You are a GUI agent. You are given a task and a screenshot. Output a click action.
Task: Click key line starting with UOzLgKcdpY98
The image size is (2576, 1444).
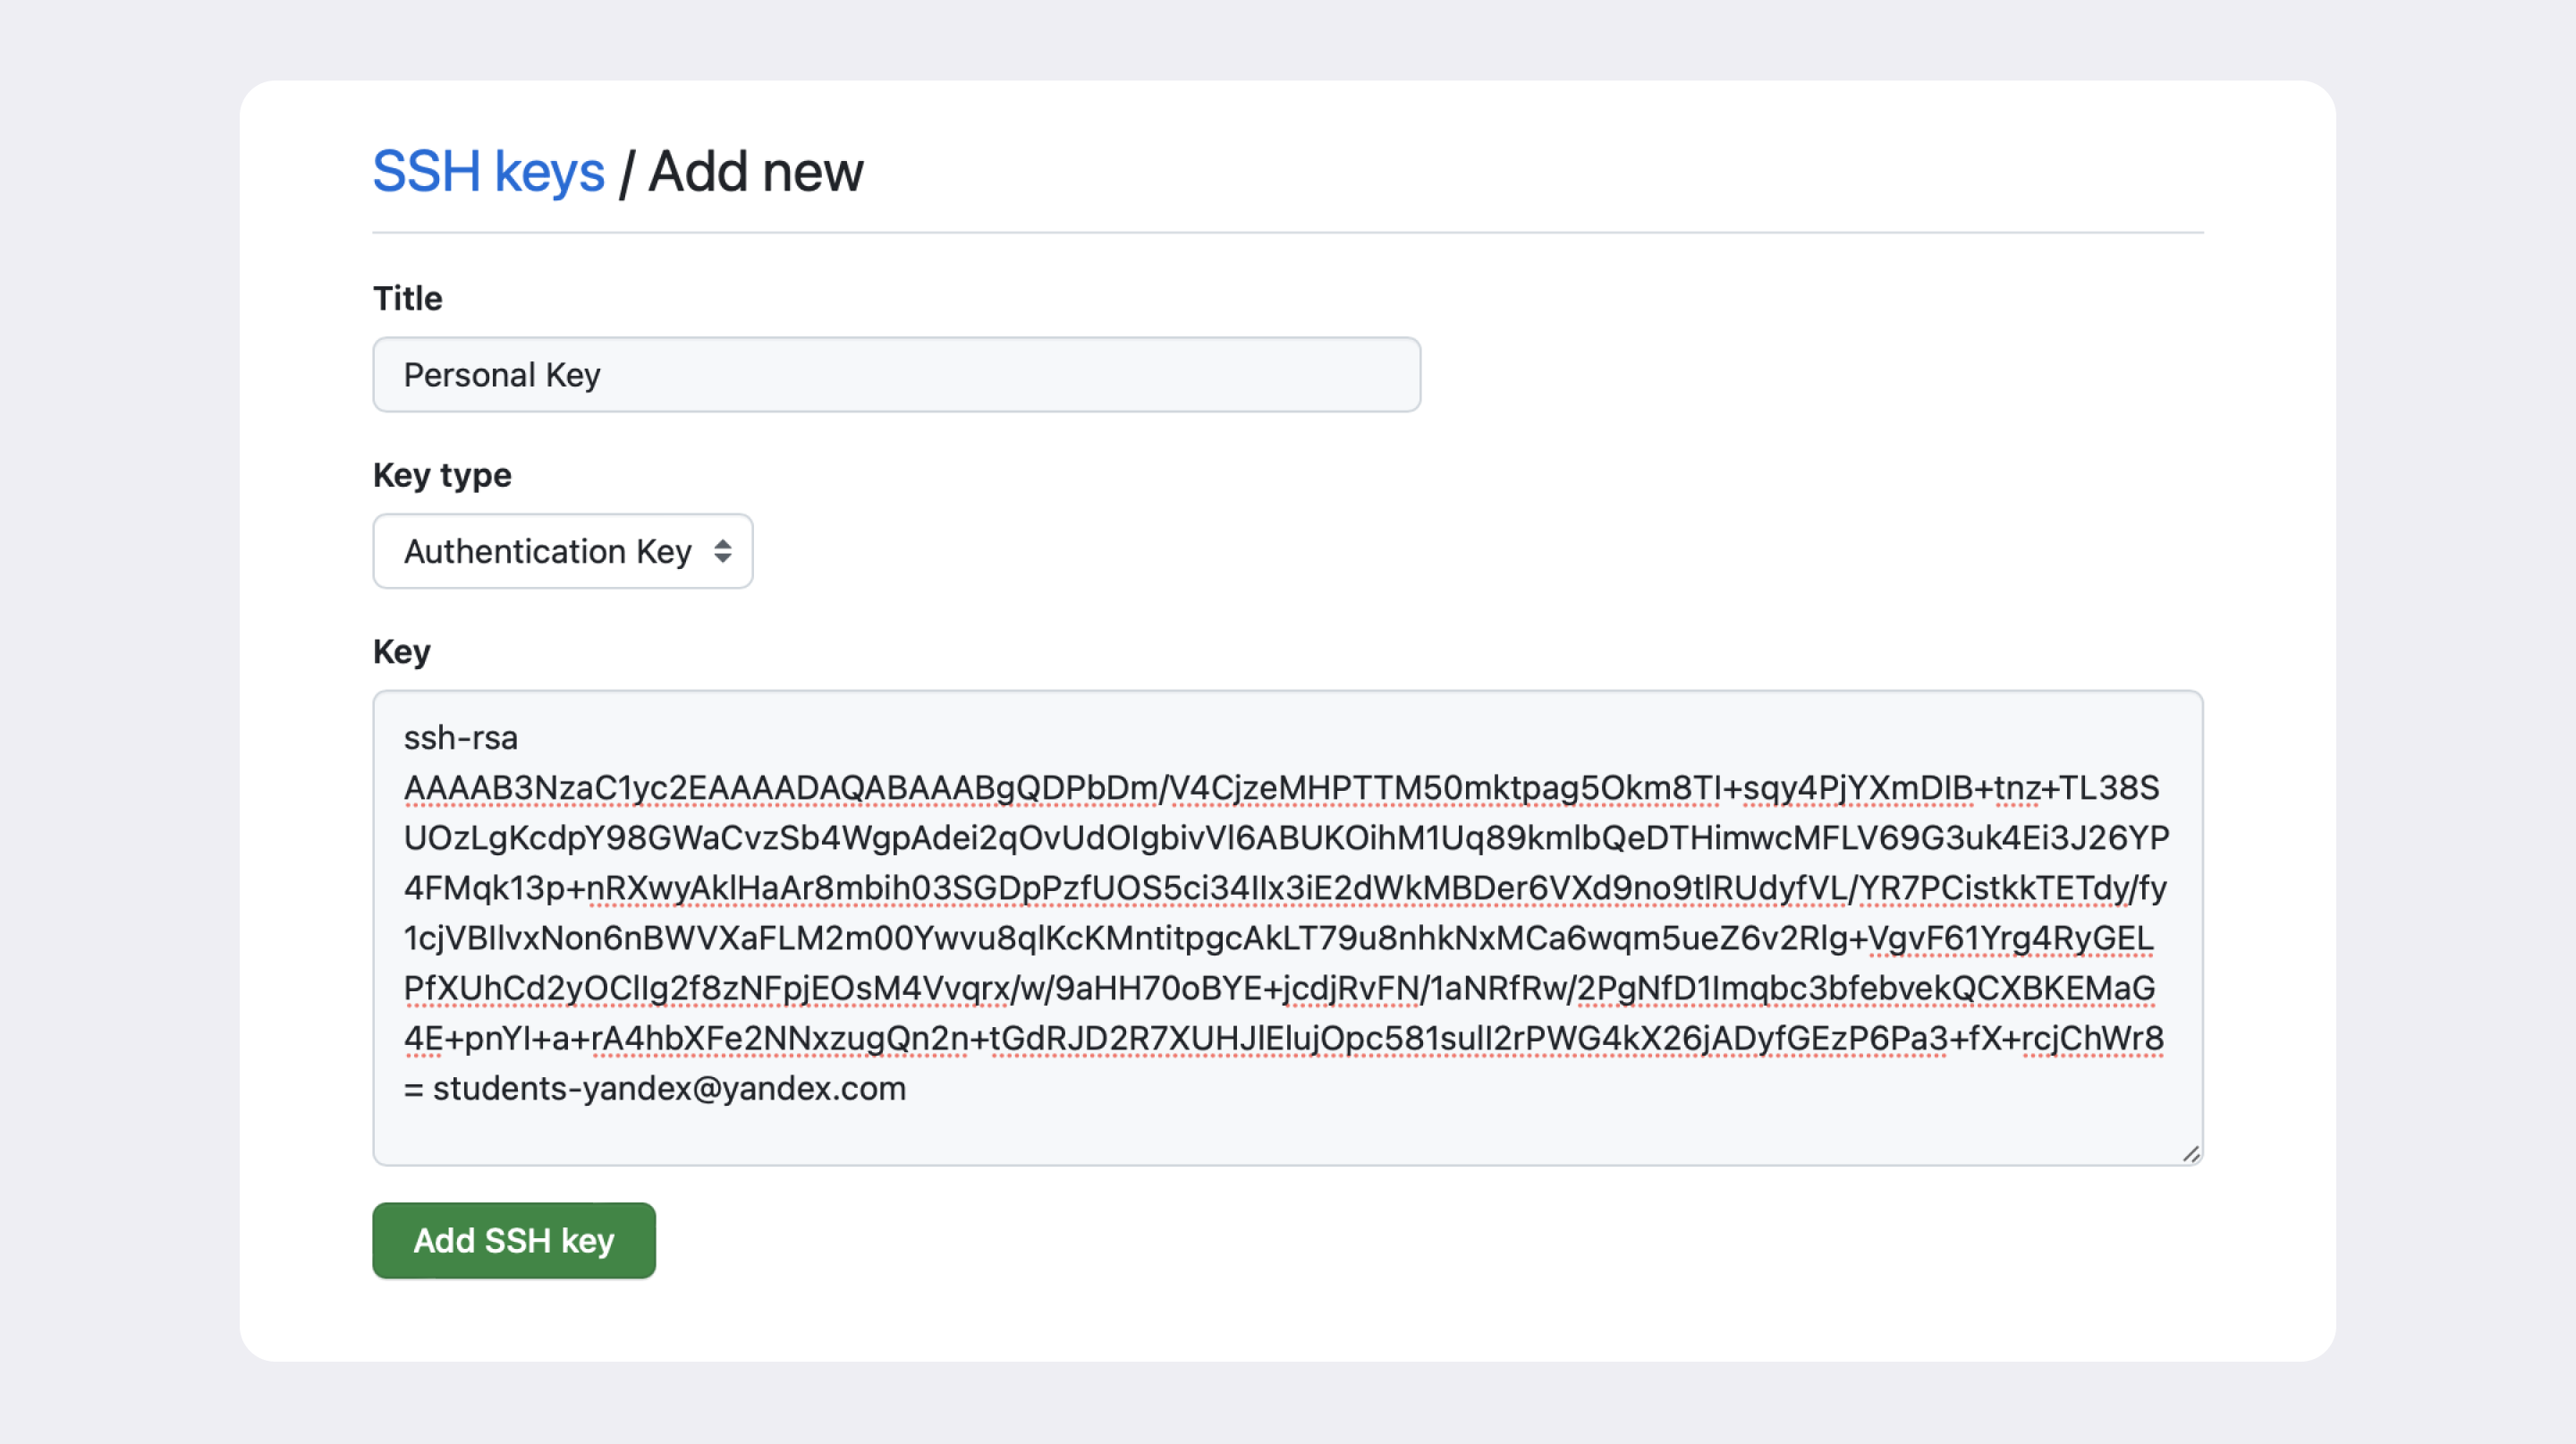tap(1286, 838)
